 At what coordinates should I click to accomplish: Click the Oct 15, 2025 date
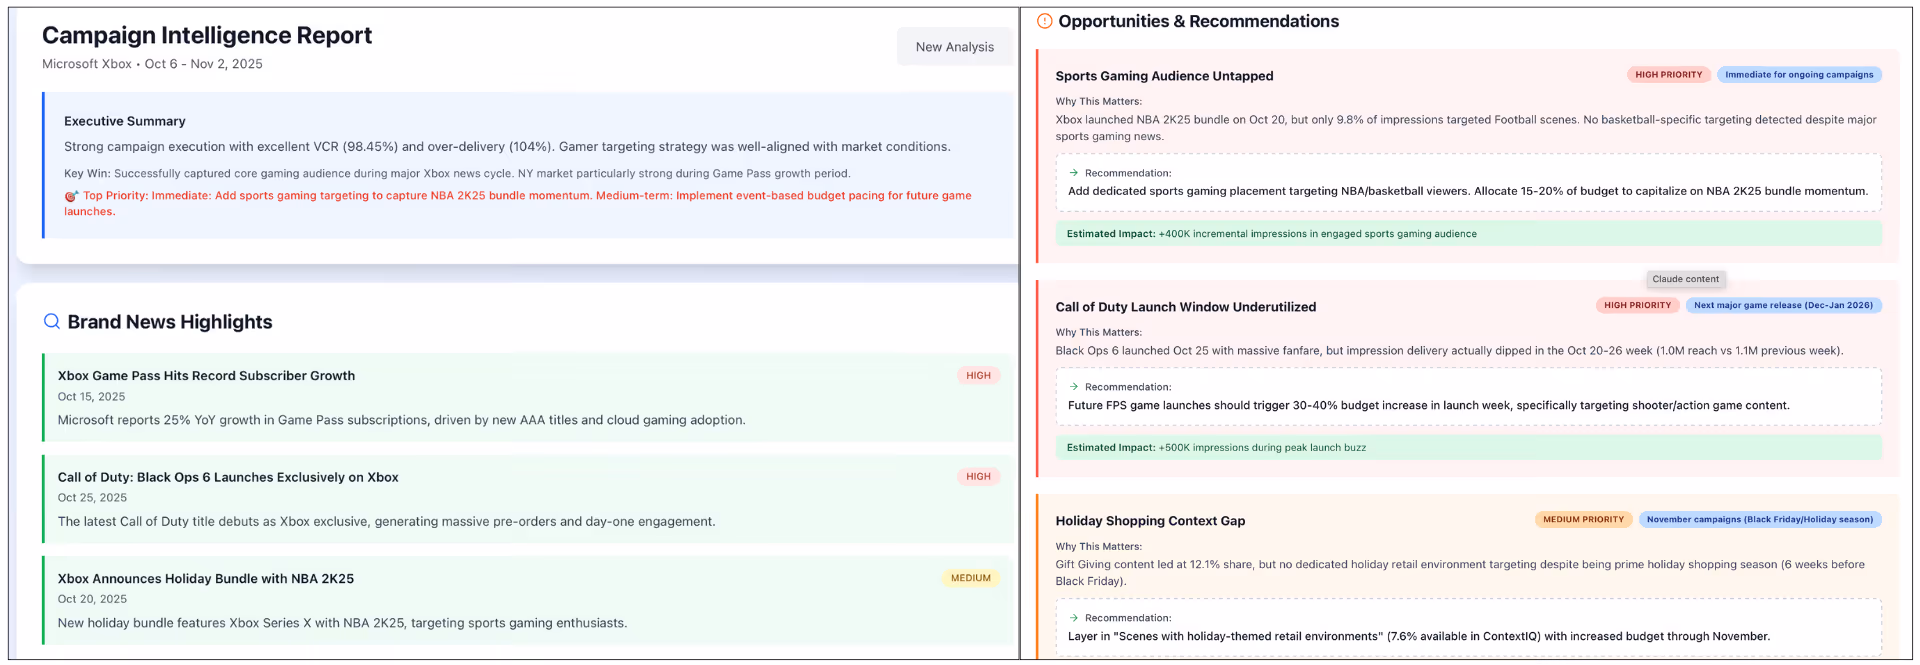tap(91, 397)
